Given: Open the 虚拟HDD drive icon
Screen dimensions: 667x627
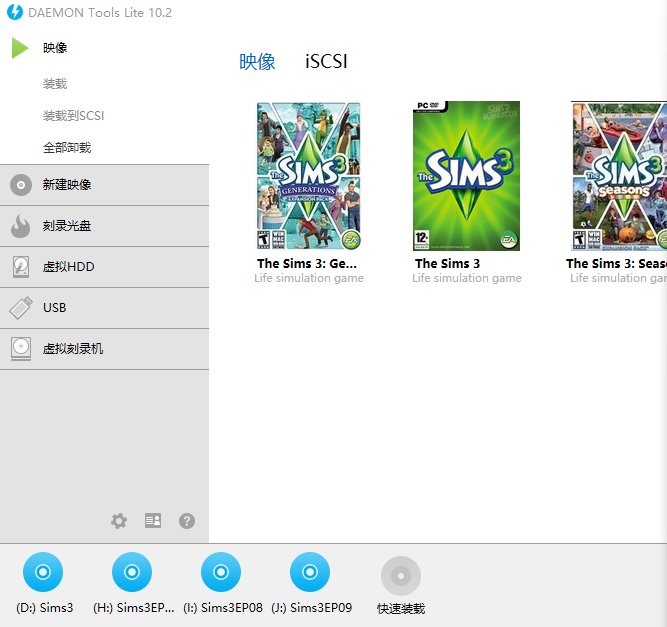Looking at the screenshot, I should [x=21, y=267].
